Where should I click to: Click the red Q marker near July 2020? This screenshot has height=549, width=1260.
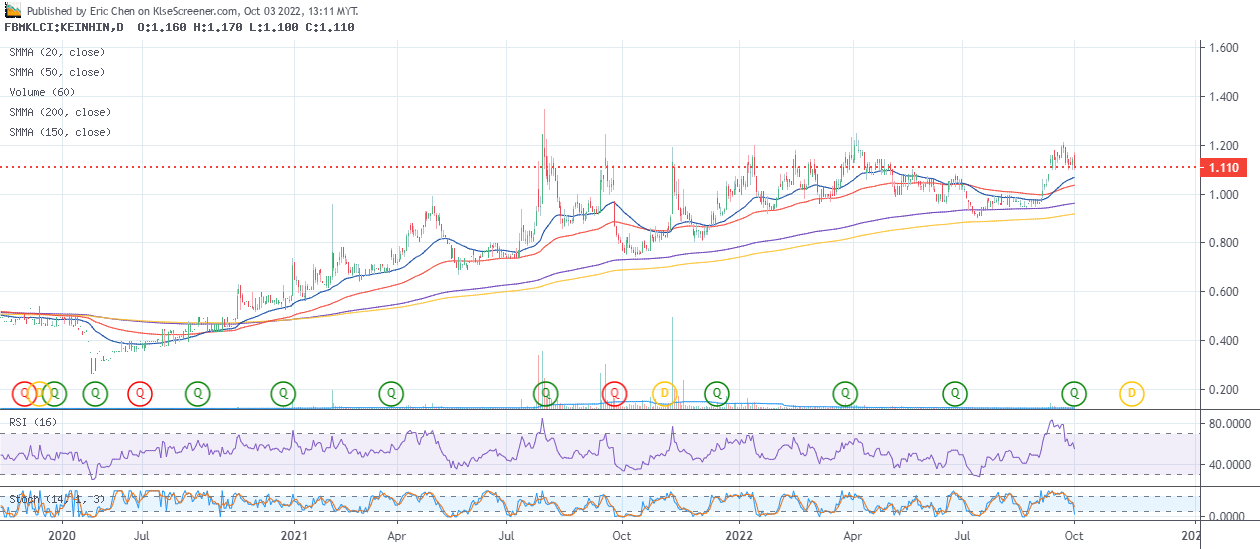pyautogui.click(x=140, y=394)
